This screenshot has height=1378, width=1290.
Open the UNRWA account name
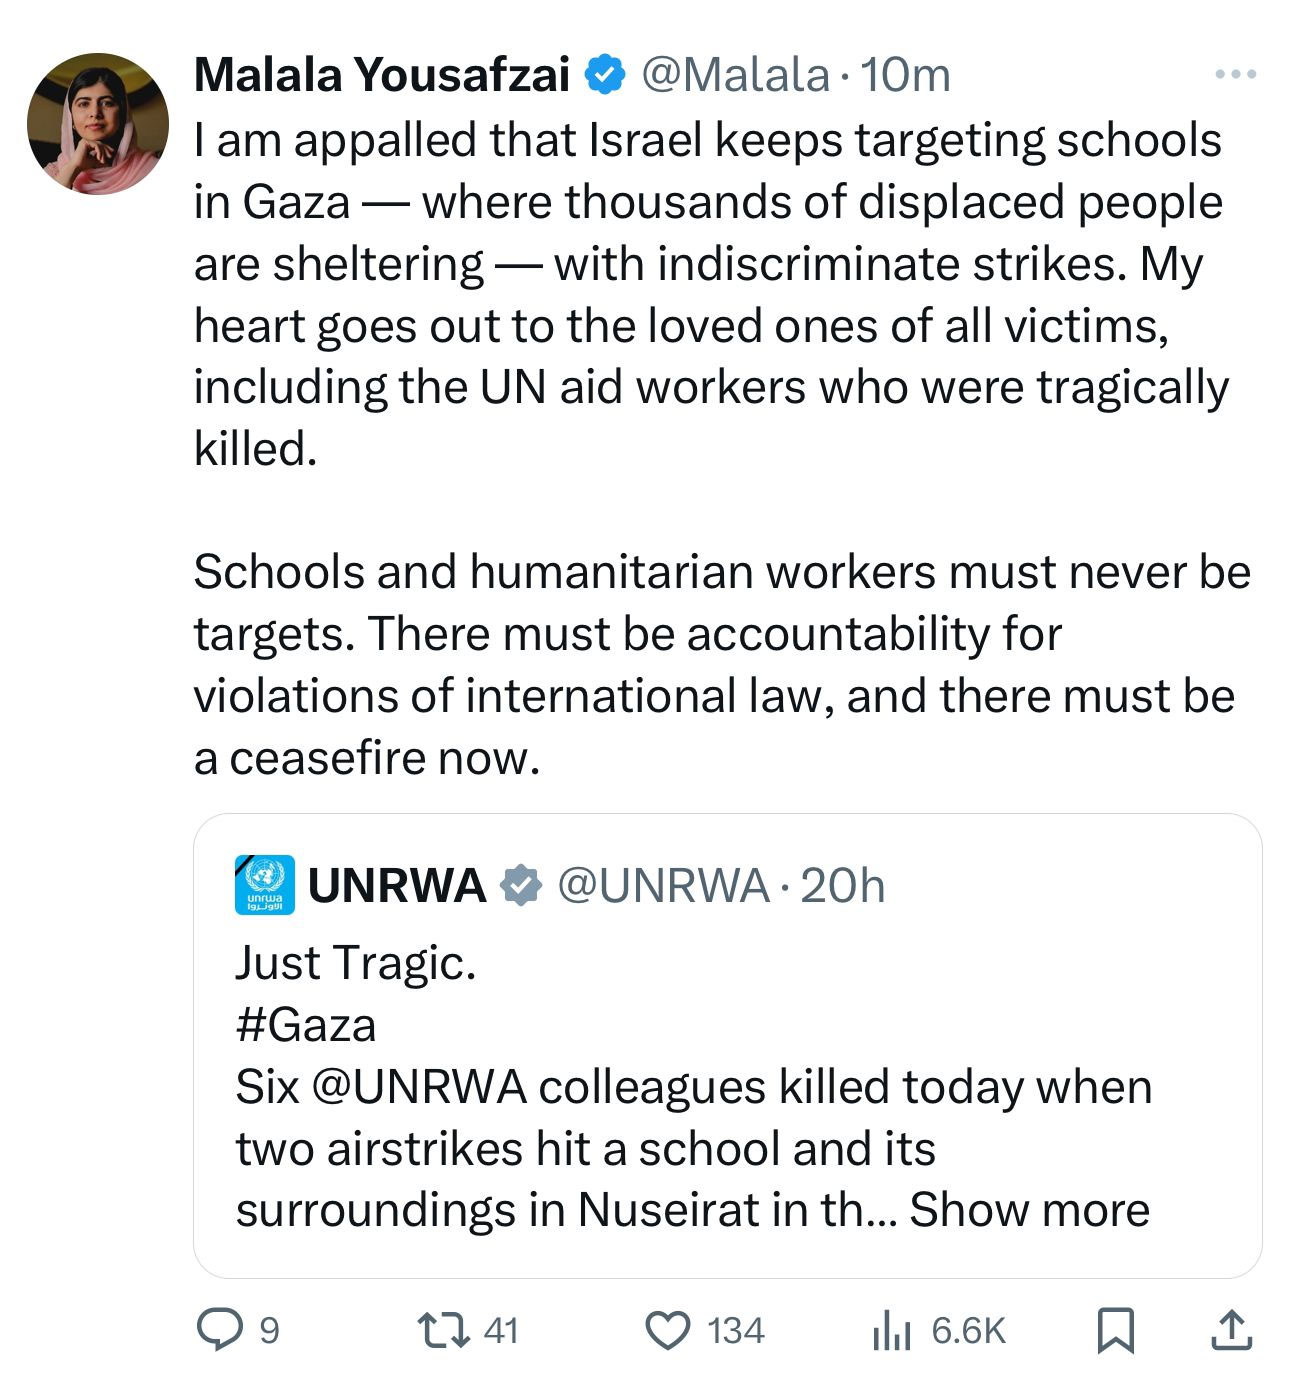397,886
